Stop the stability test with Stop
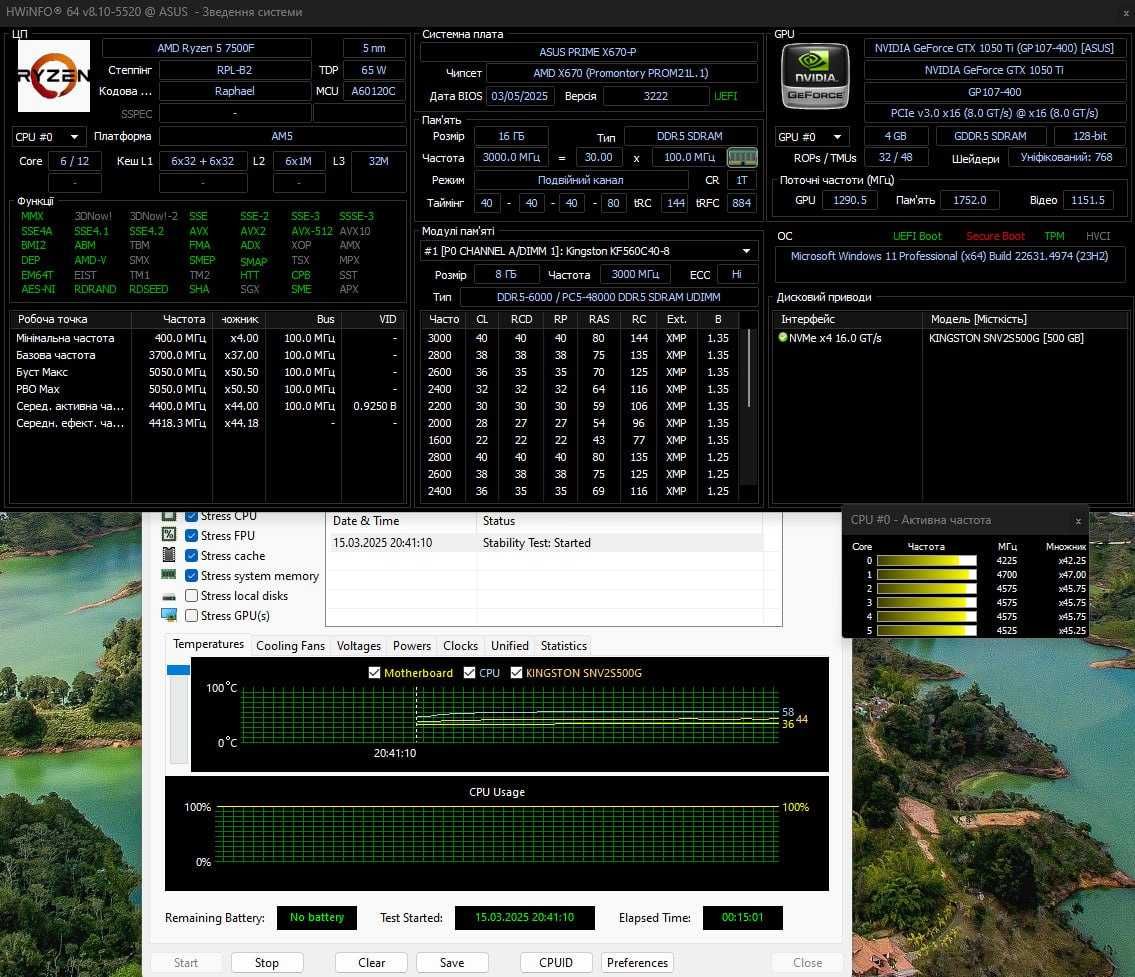 (267, 963)
